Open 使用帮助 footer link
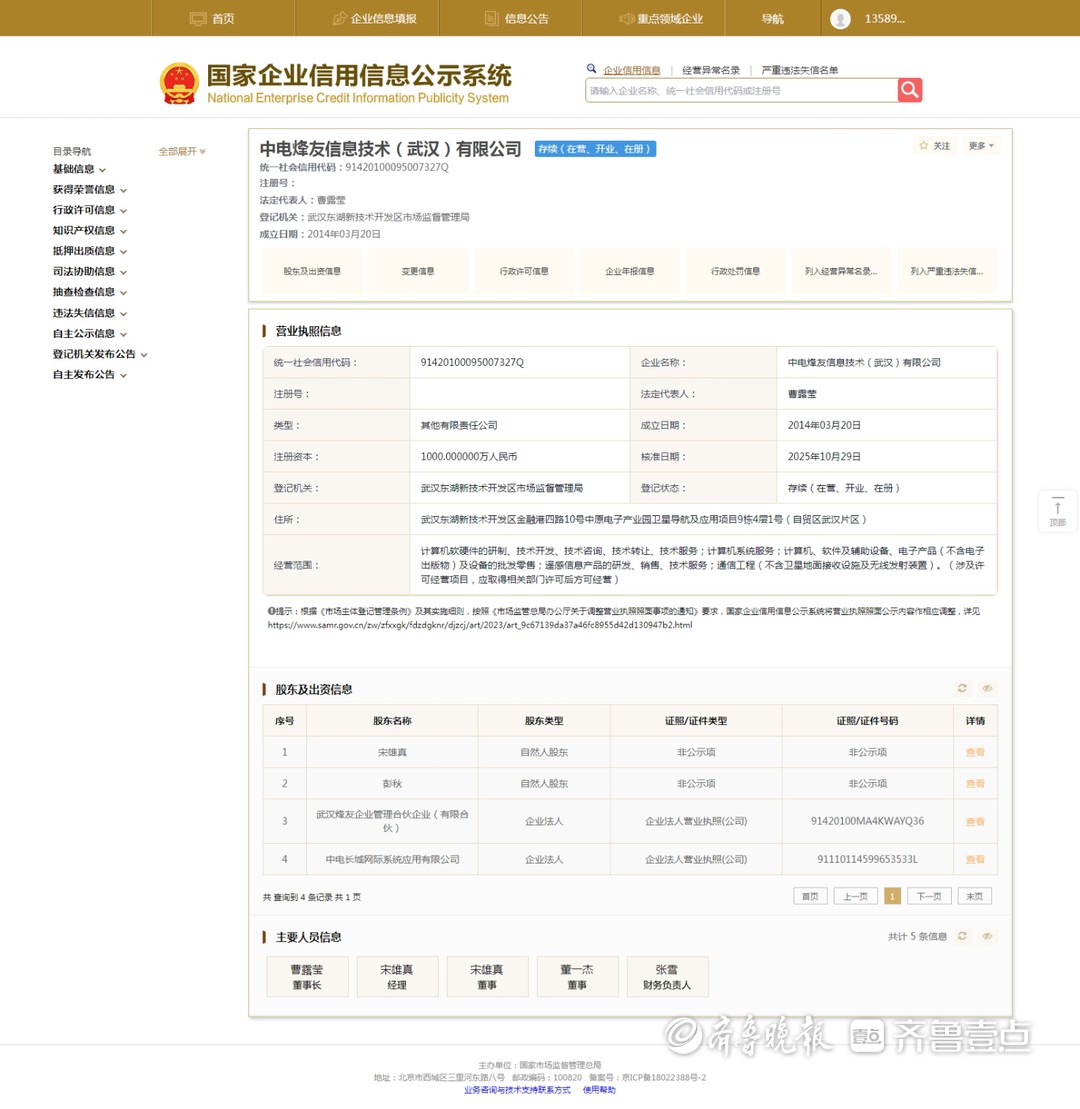The image size is (1080, 1109). pos(598,1090)
